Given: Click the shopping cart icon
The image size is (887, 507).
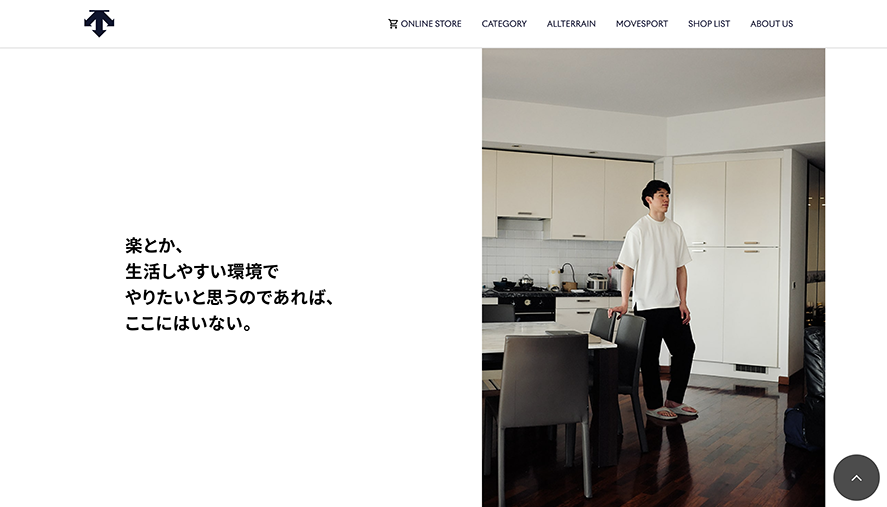Looking at the screenshot, I should (393, 24).
